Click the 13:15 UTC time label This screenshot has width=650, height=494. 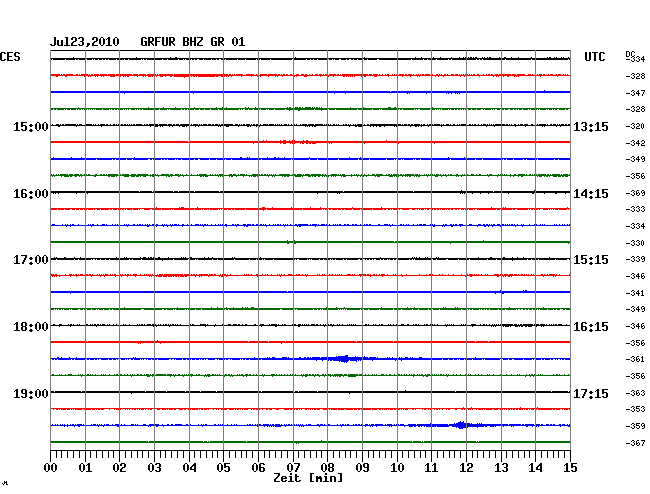[591, 127]
